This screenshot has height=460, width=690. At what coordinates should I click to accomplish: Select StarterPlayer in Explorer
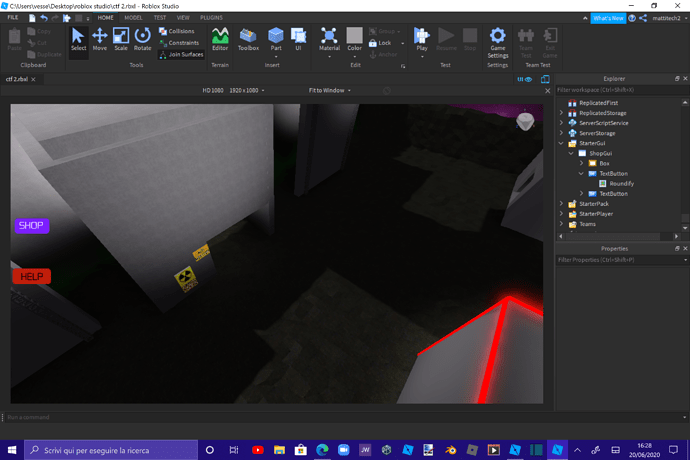coord(596,214)
